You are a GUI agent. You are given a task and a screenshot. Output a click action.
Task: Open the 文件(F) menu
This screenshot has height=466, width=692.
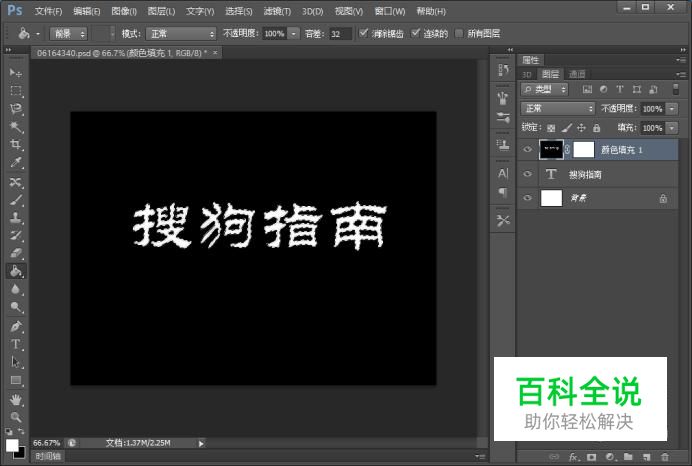coord(48,11)
